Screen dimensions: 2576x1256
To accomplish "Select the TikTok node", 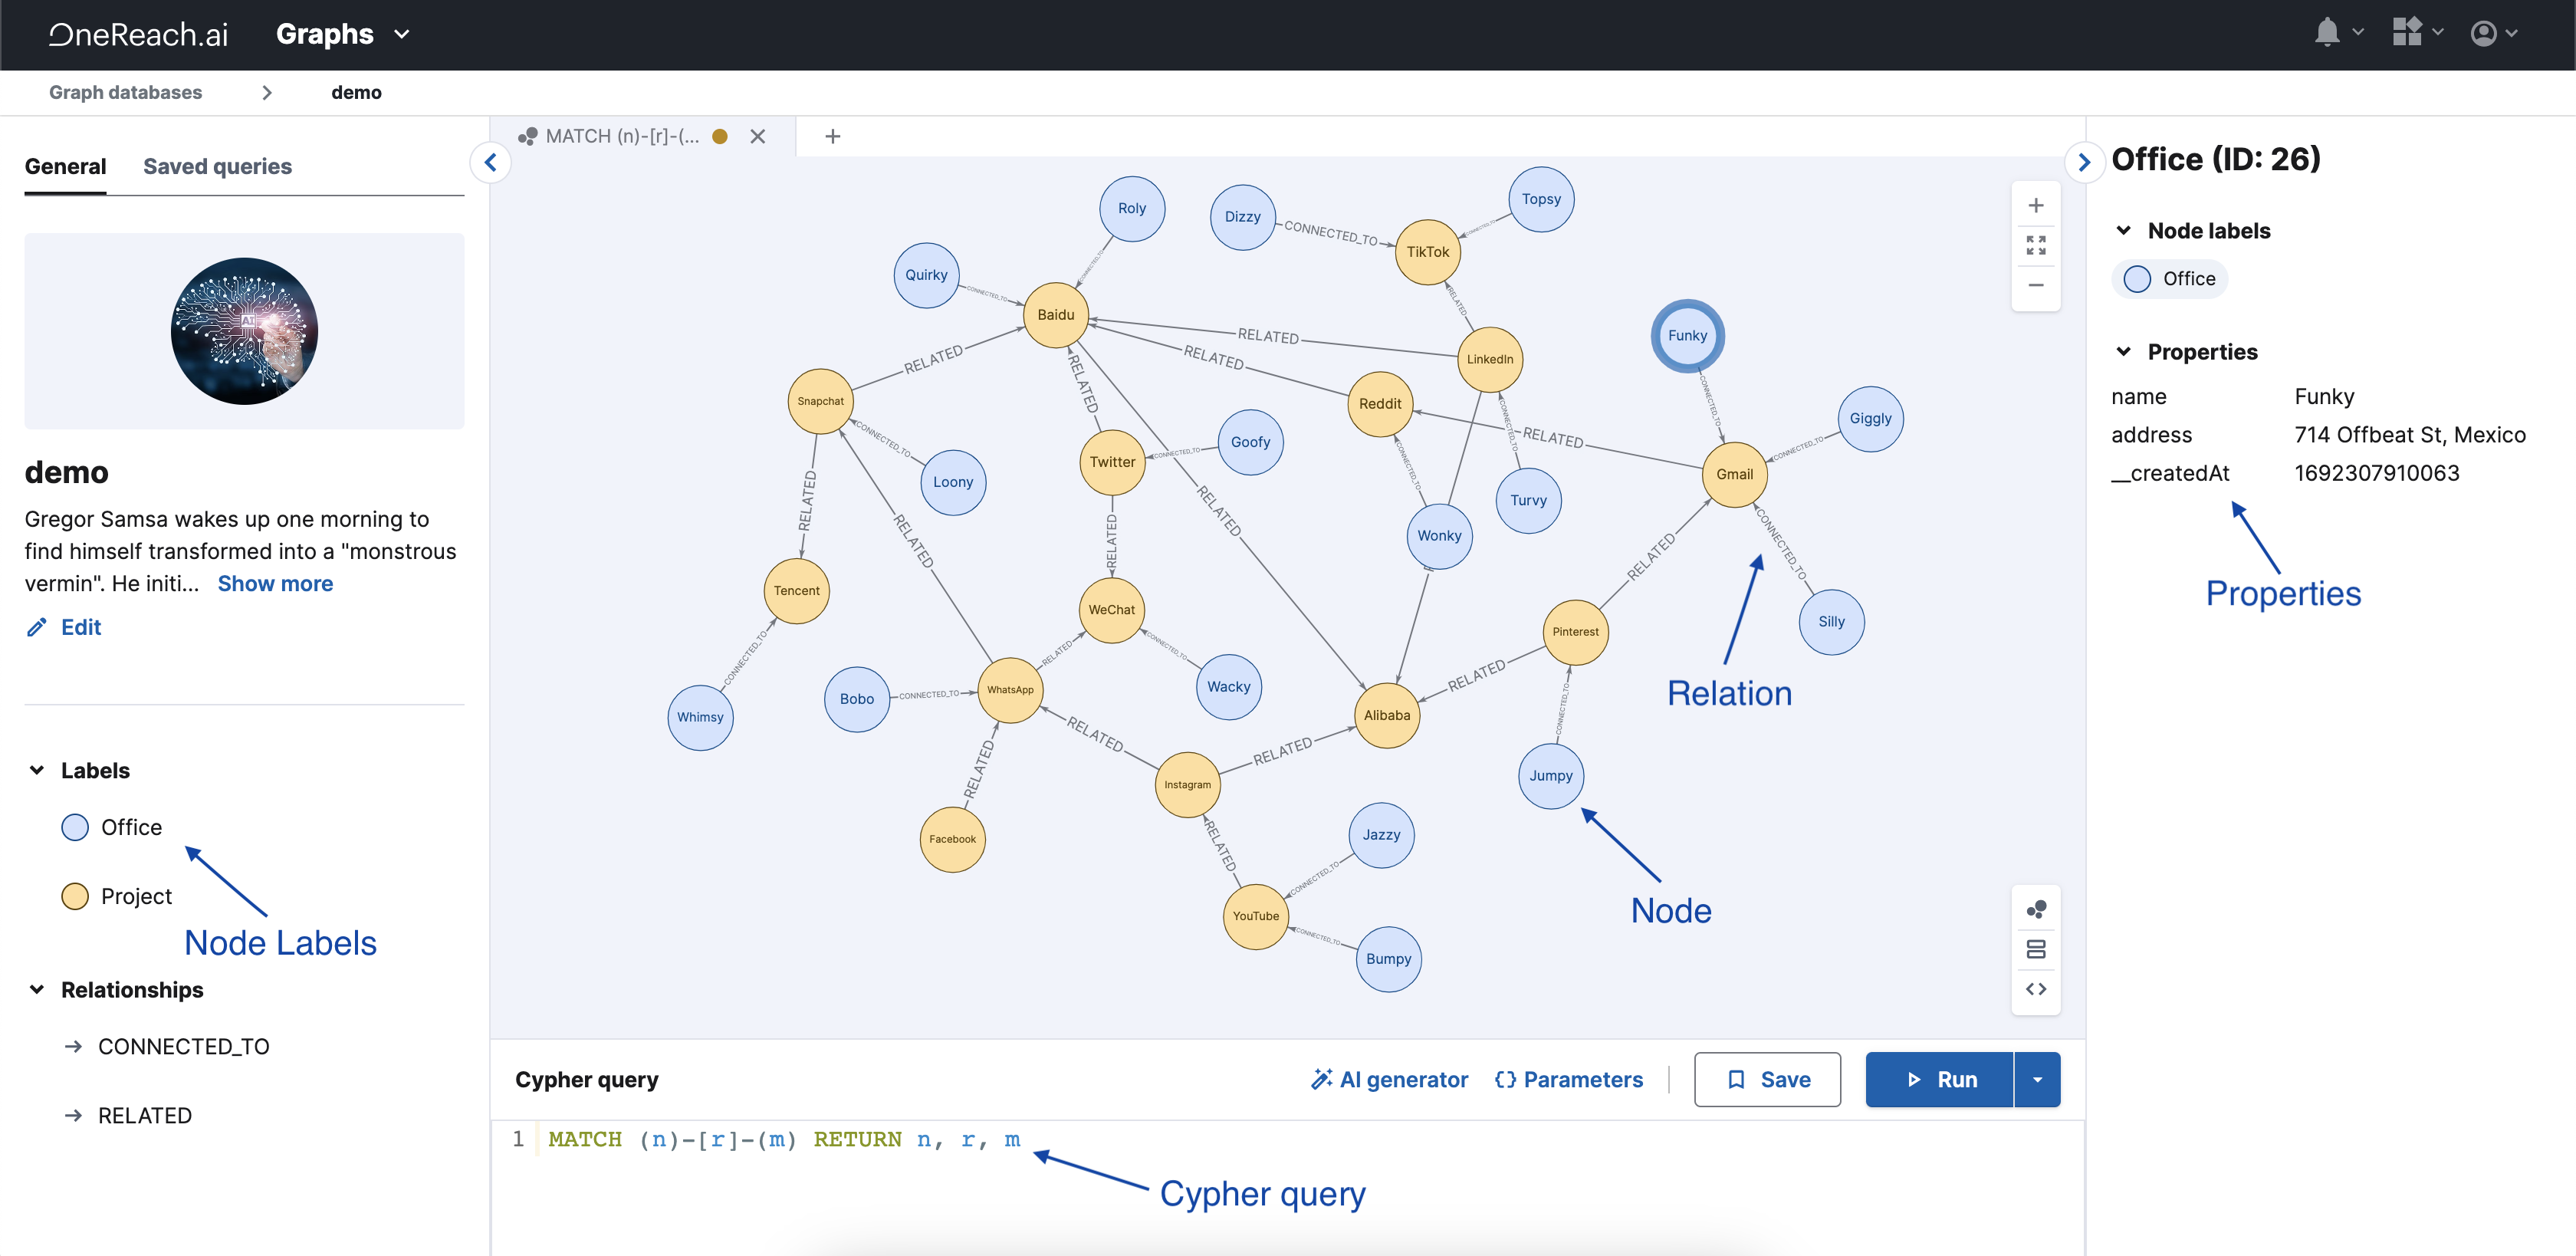I will (x=1427, y=252).
